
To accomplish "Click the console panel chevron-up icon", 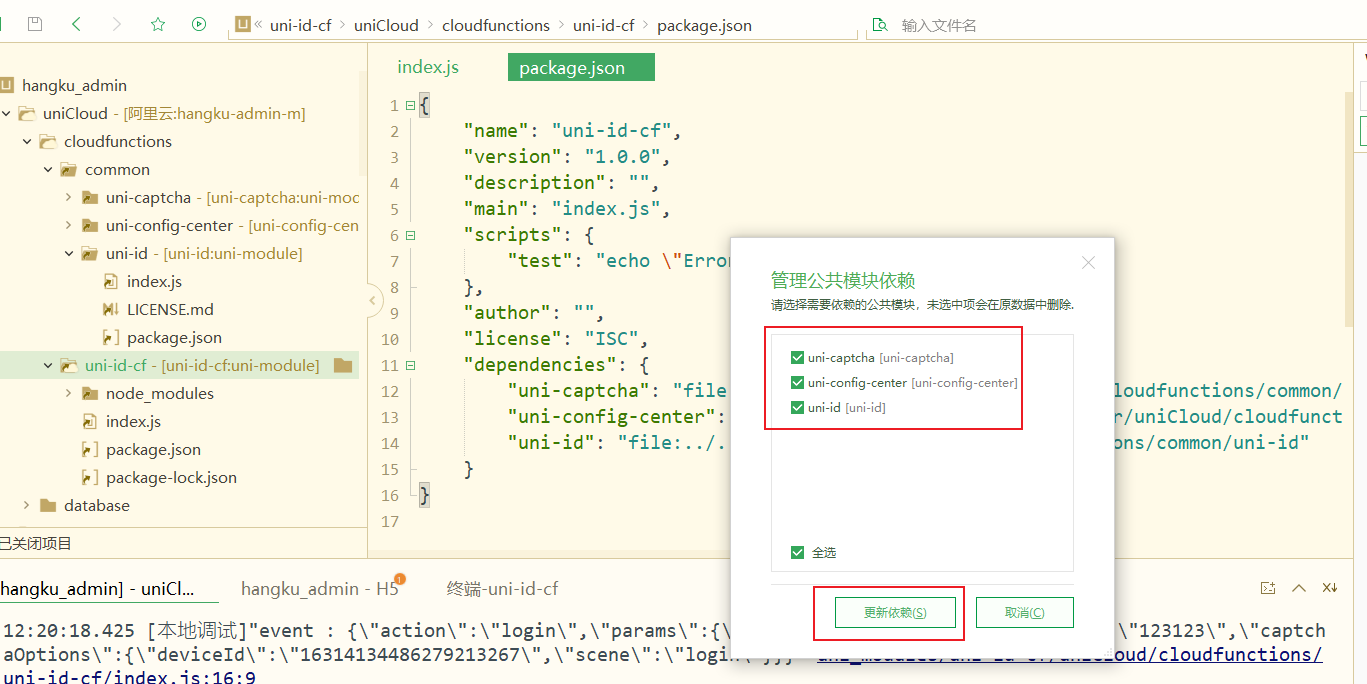I will (1299, 588).
